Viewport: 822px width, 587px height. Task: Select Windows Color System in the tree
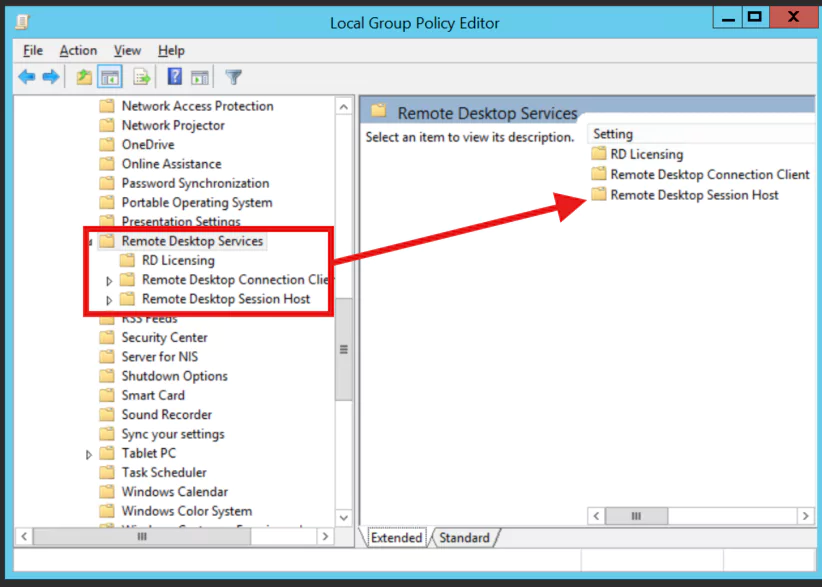coord(187,511)
